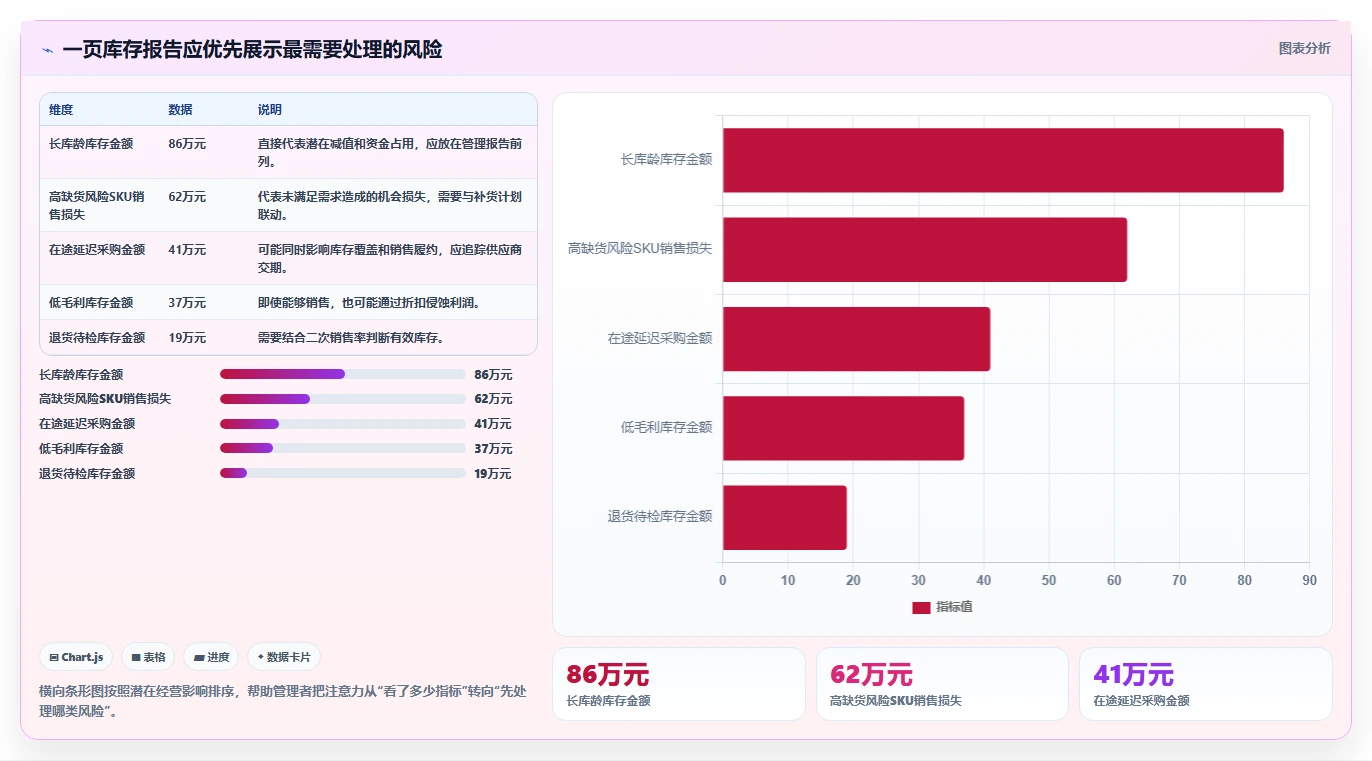Screen dimensions: 1372x761
Task: Click the 高缺货风险SKU销售损失 progress bar
Action: coord(343,399)
